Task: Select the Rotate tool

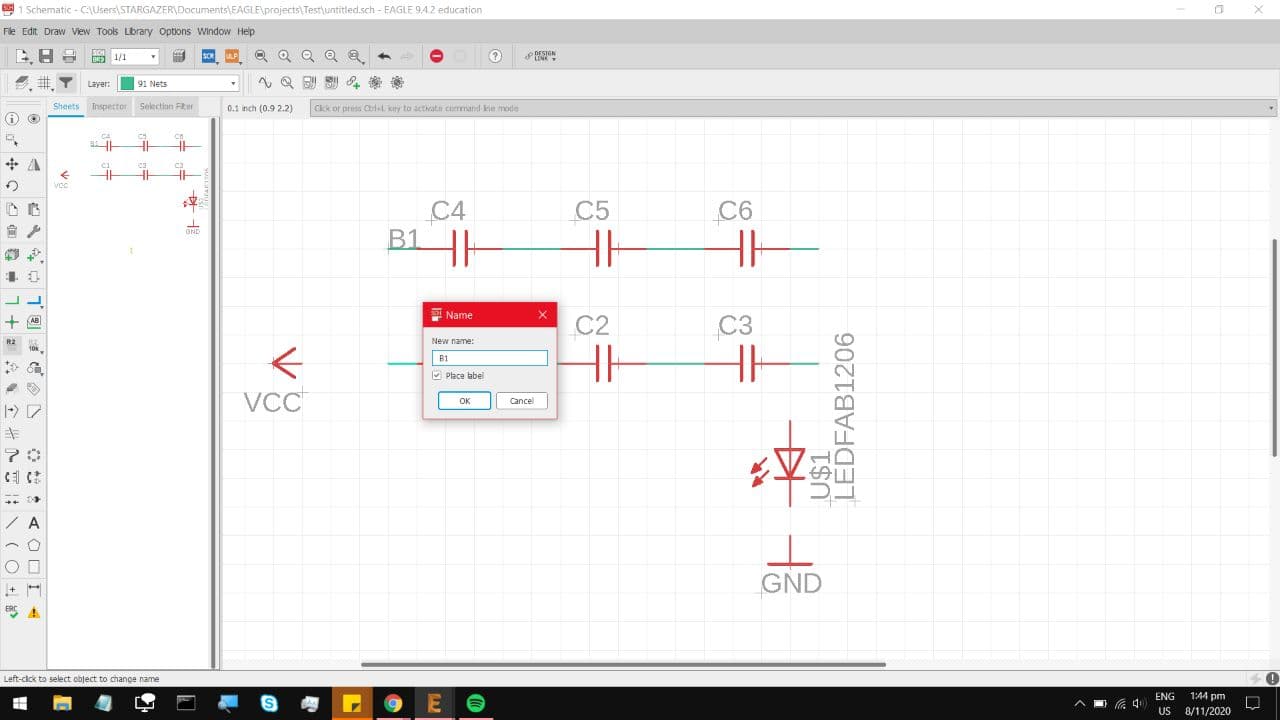Action: coord(12,186)
